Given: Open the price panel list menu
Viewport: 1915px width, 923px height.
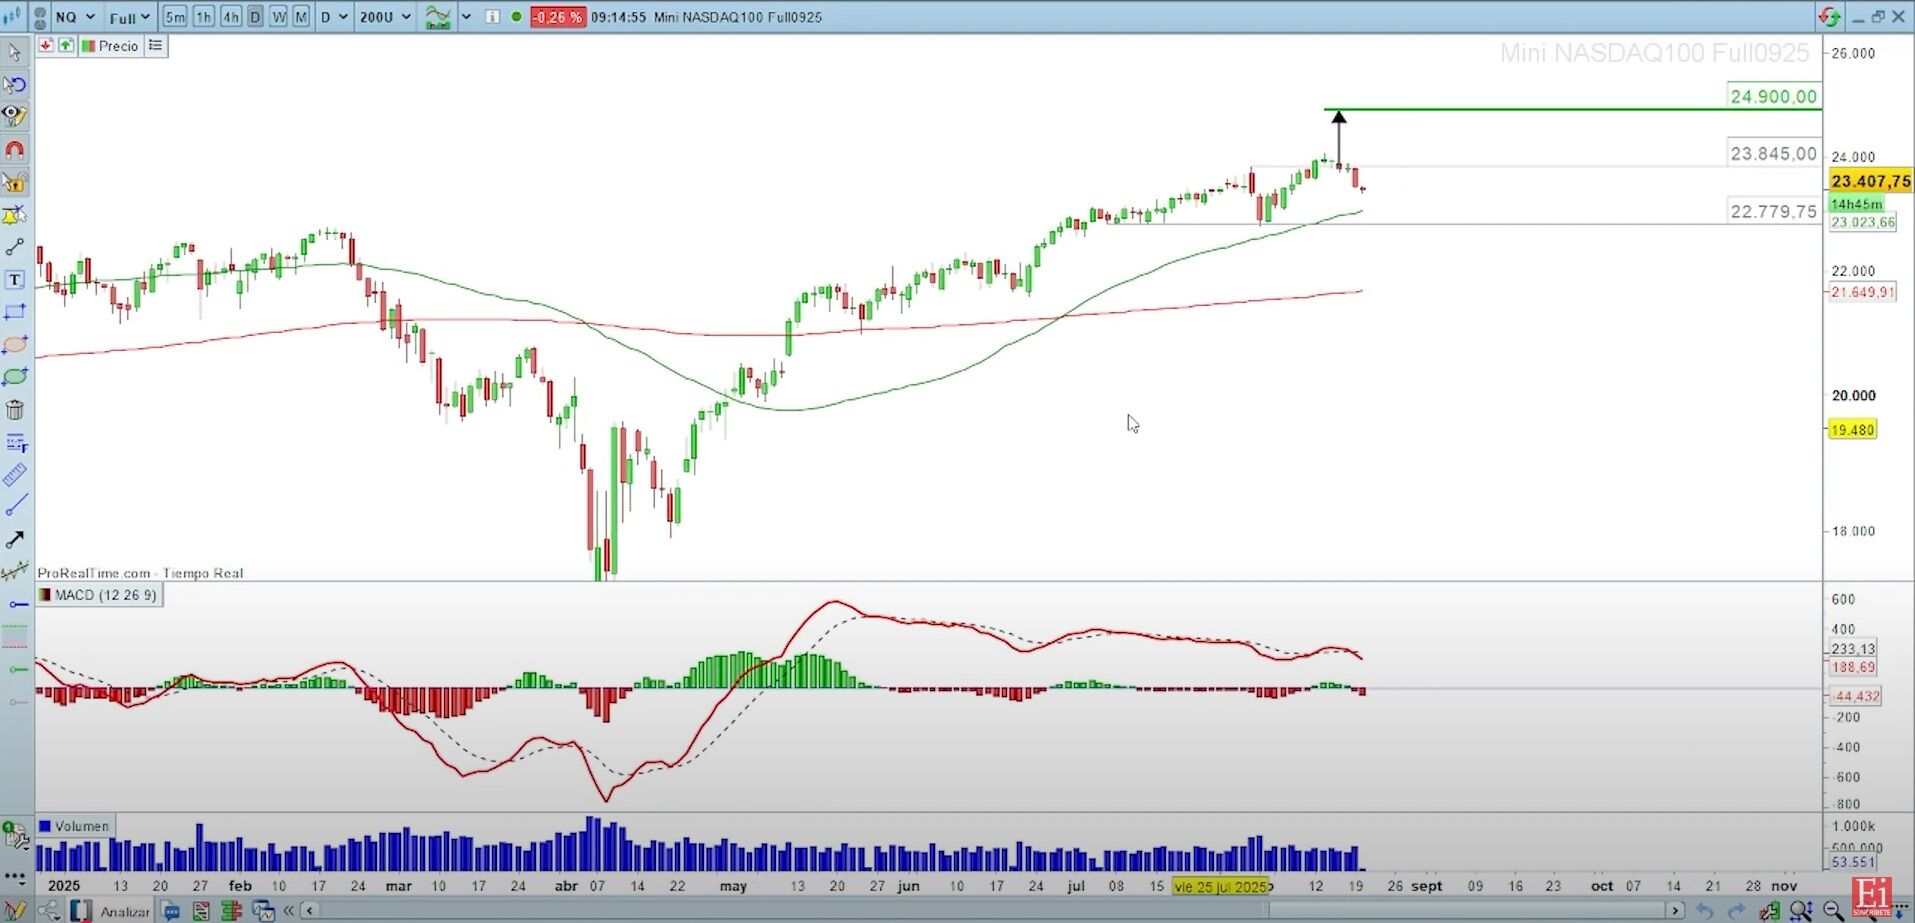Looking at the screenshot, I should 155,45.
